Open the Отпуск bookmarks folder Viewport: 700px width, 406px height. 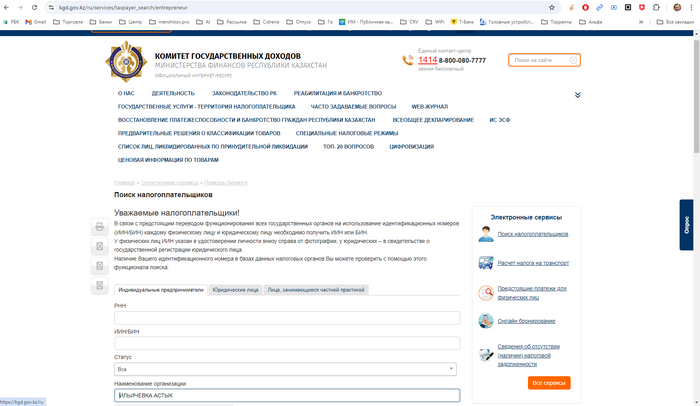tap(299, 22)
